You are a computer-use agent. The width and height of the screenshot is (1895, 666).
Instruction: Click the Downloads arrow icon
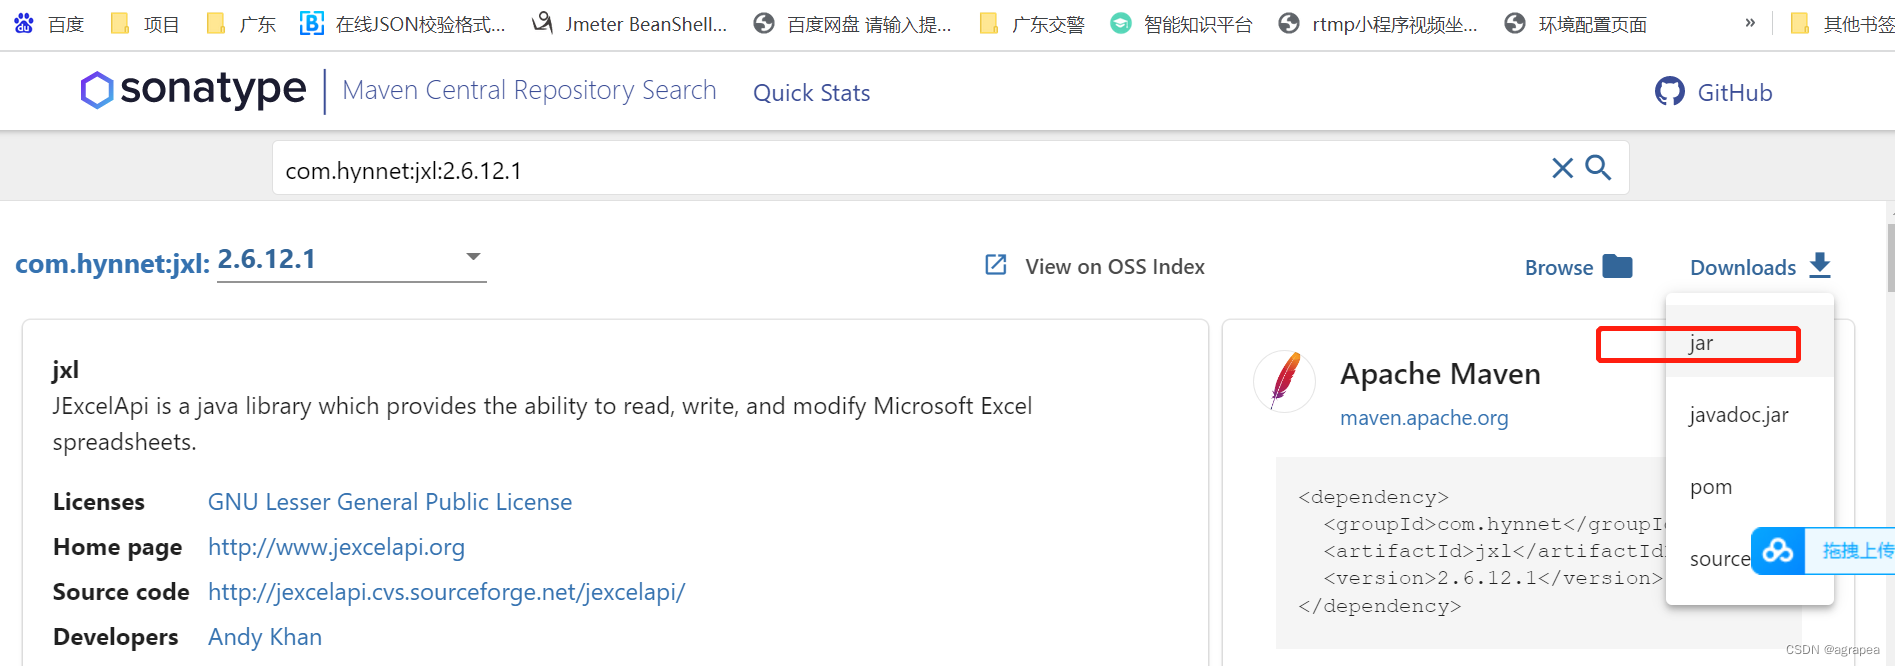1820,265
